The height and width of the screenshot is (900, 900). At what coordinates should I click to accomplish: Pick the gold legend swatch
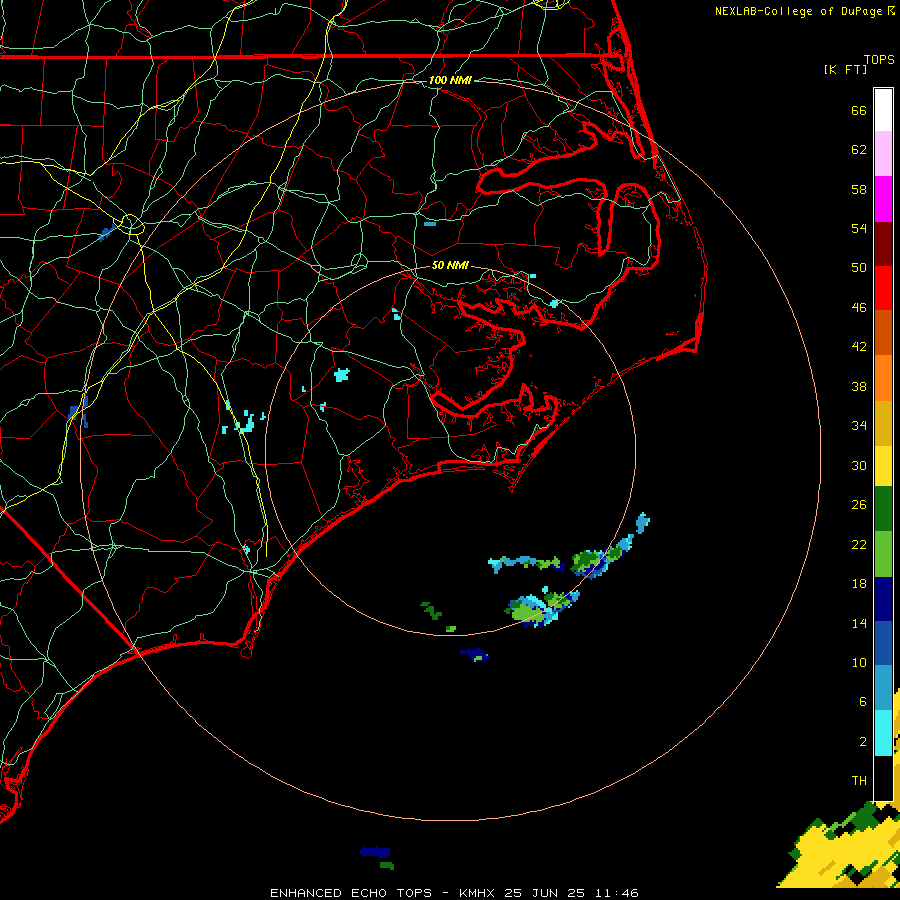[x=883, y=423]
